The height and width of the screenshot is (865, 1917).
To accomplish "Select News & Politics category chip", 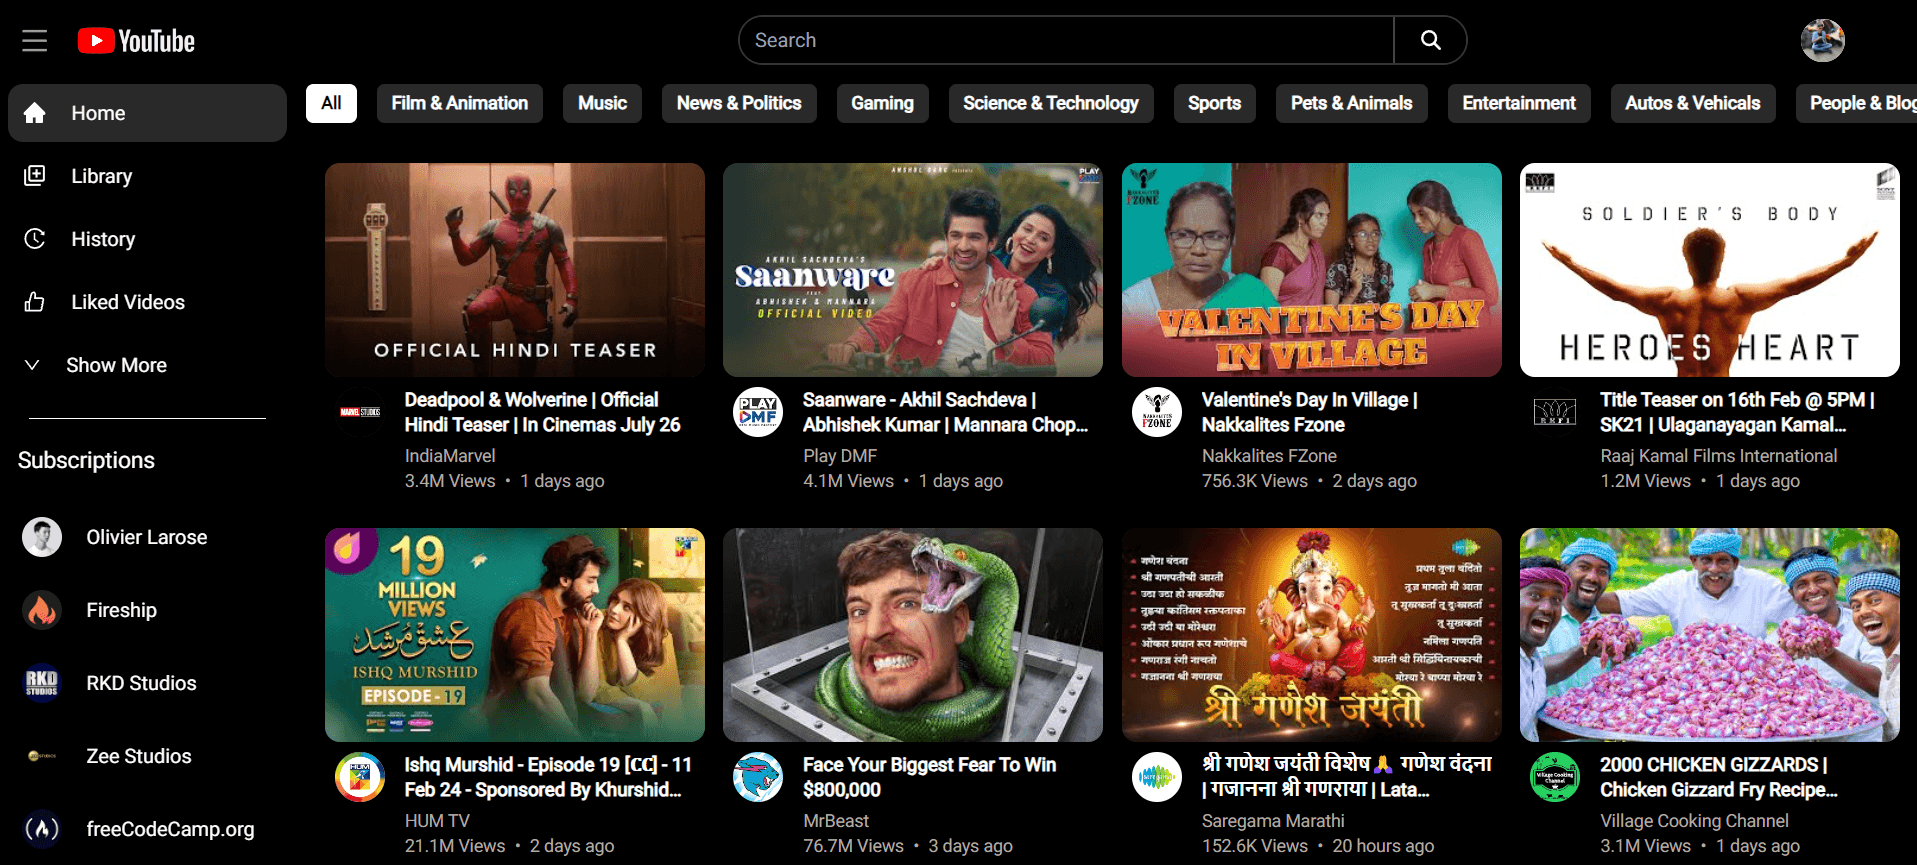I will click(739, 103).
